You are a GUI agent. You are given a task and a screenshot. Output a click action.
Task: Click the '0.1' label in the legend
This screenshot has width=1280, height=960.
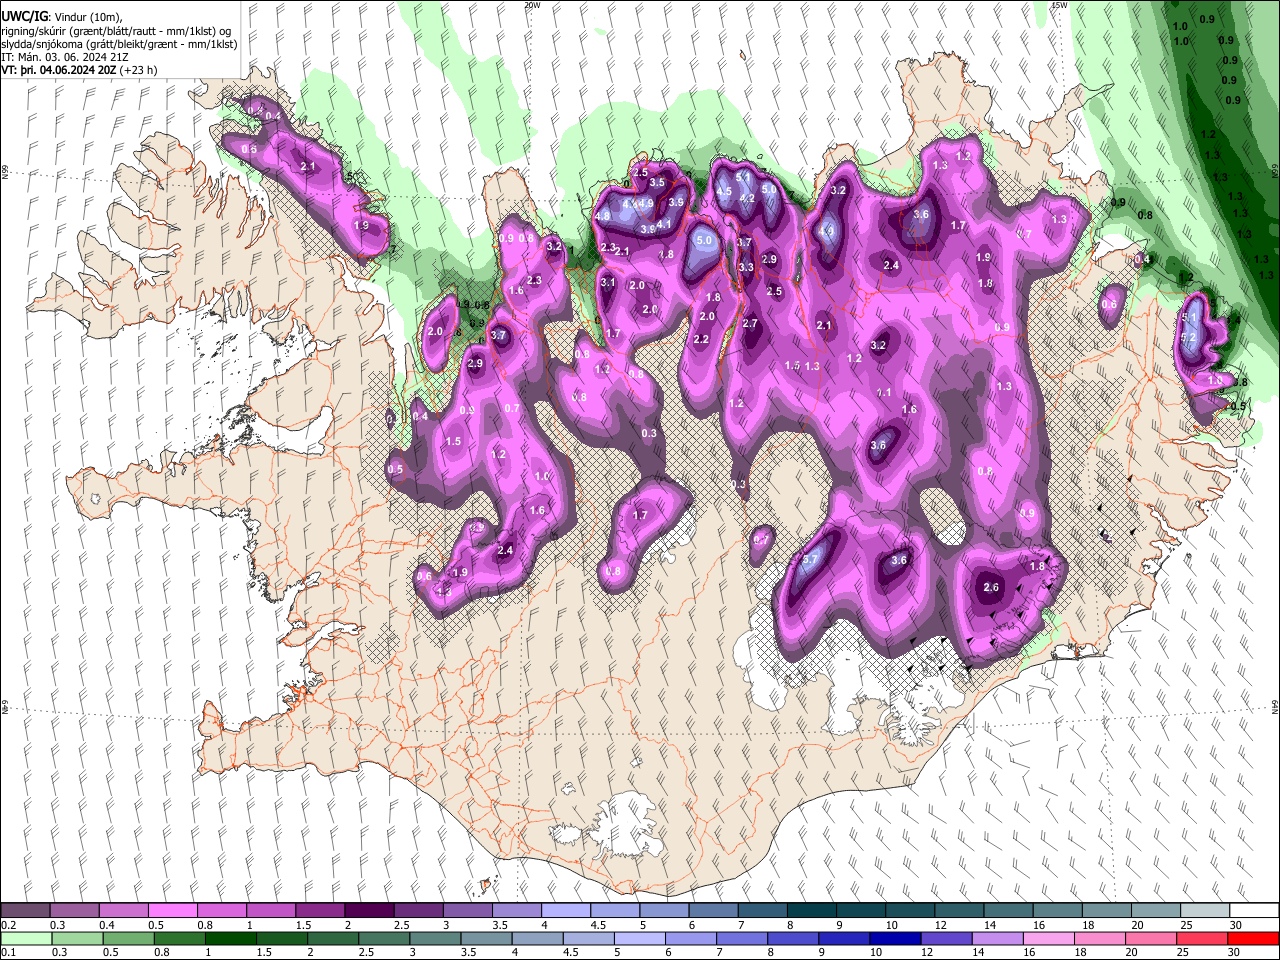(x=9, y=952)
